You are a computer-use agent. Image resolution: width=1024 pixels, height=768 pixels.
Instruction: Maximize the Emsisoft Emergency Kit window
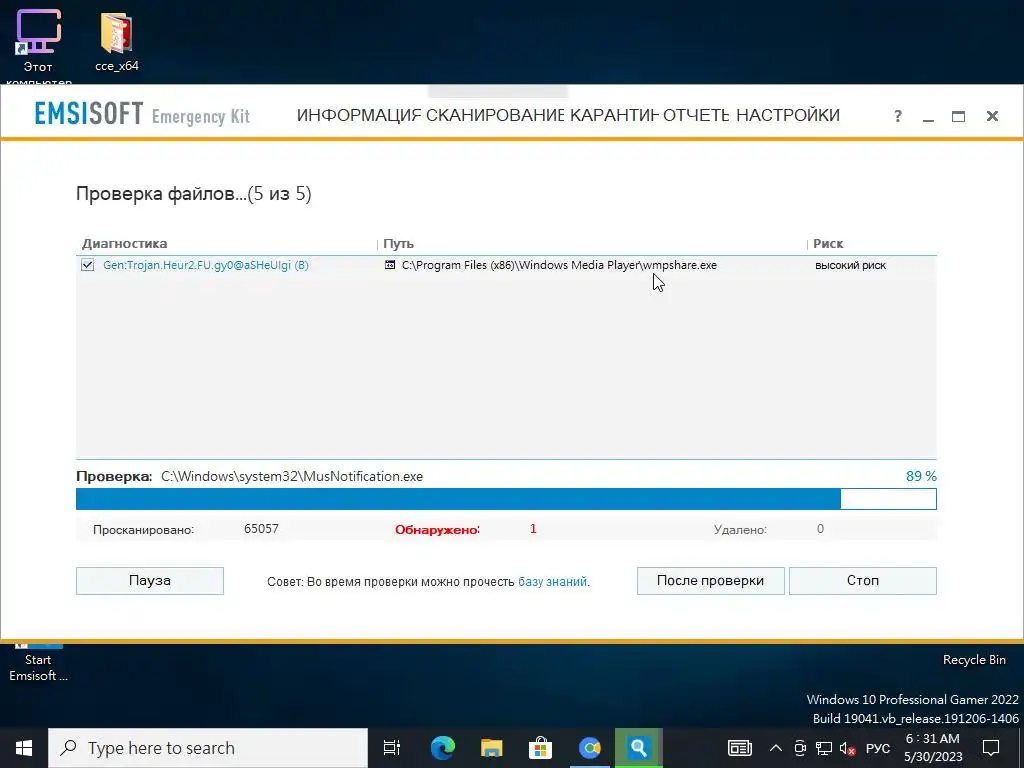(x=958, y=116)
